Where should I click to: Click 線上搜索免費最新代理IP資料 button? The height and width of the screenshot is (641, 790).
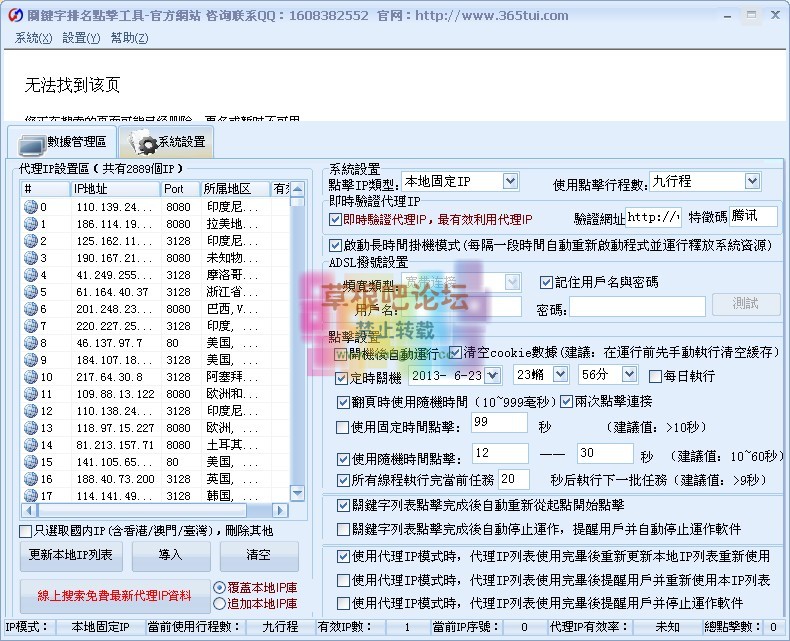[x=115, y=596]
